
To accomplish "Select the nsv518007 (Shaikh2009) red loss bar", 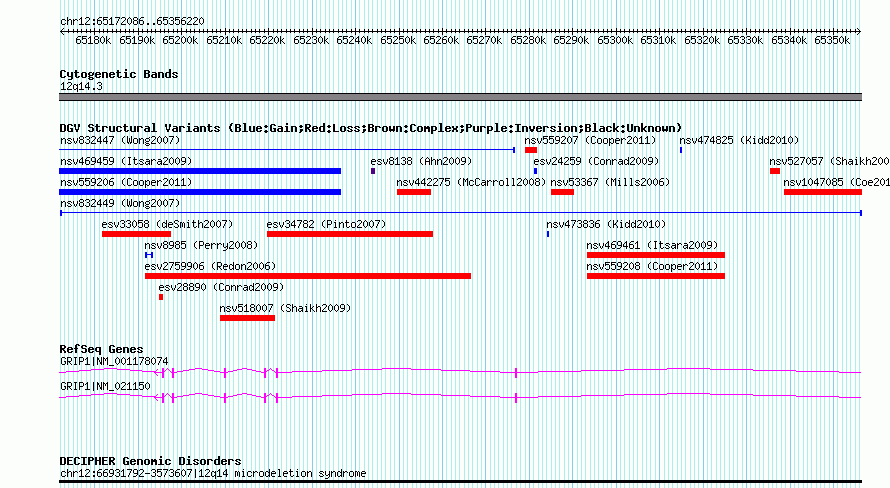I will click(x=247, y=318).
